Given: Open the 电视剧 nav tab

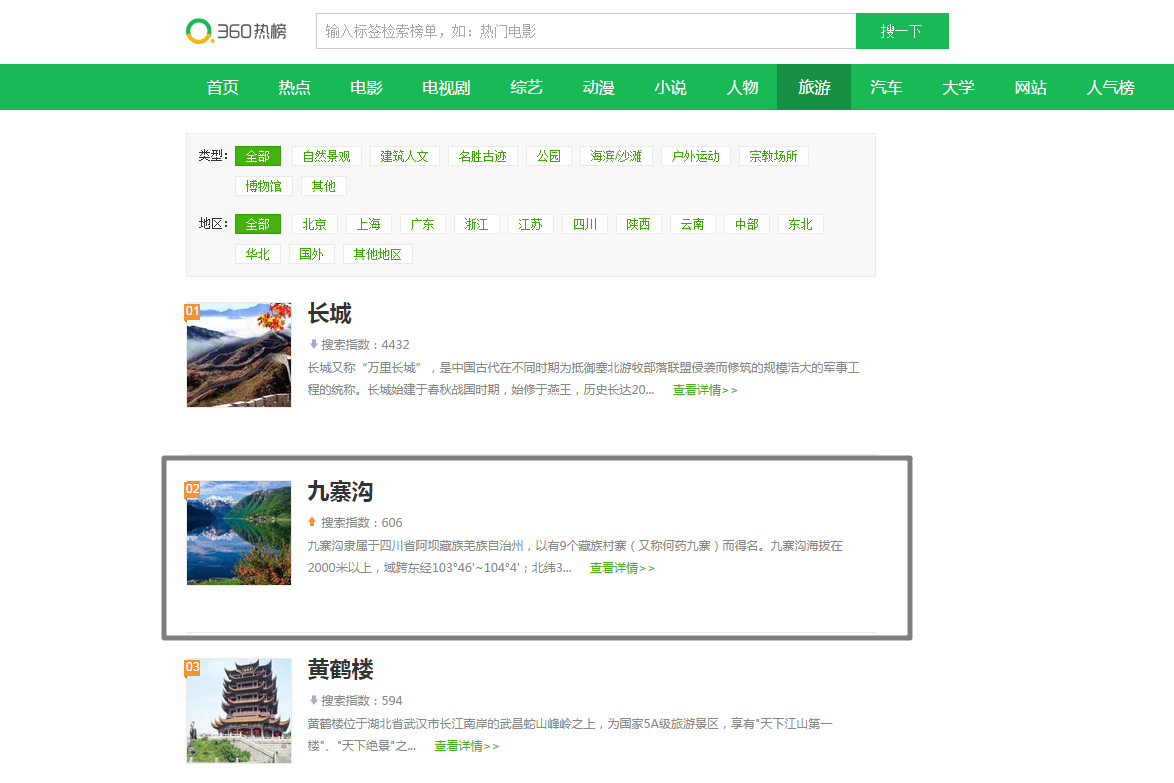Looking at the screenshot, I should 445,88.
